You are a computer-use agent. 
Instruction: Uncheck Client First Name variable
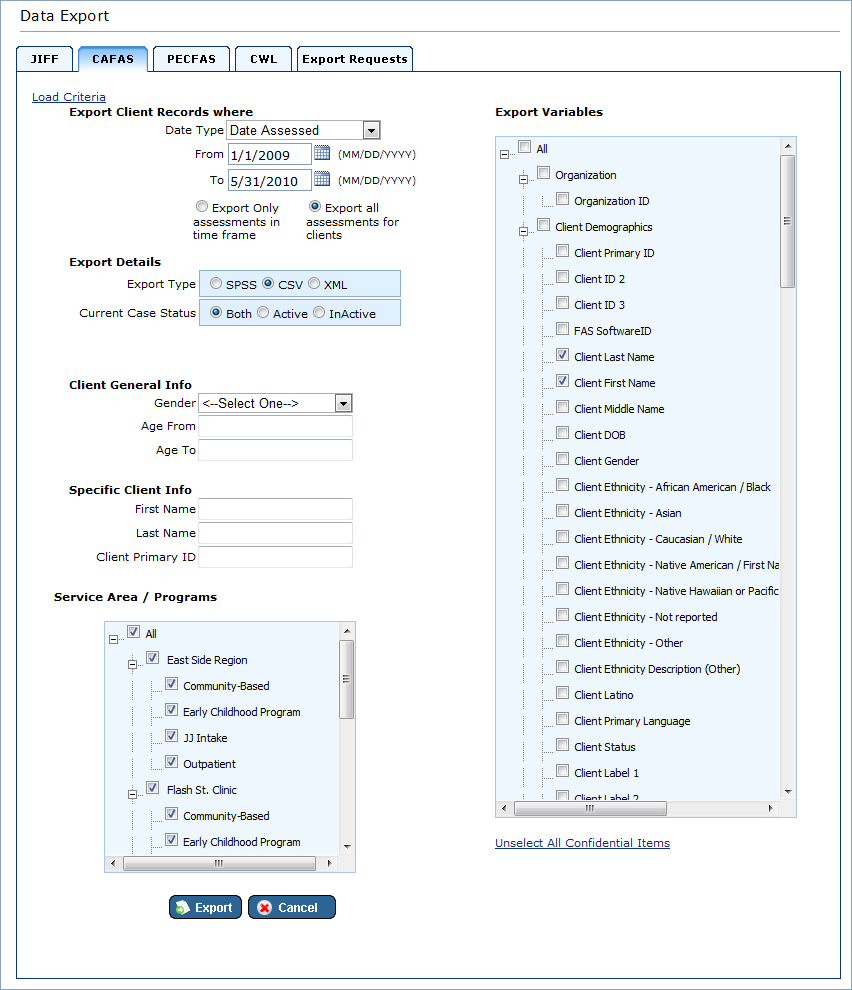[562, 381]
